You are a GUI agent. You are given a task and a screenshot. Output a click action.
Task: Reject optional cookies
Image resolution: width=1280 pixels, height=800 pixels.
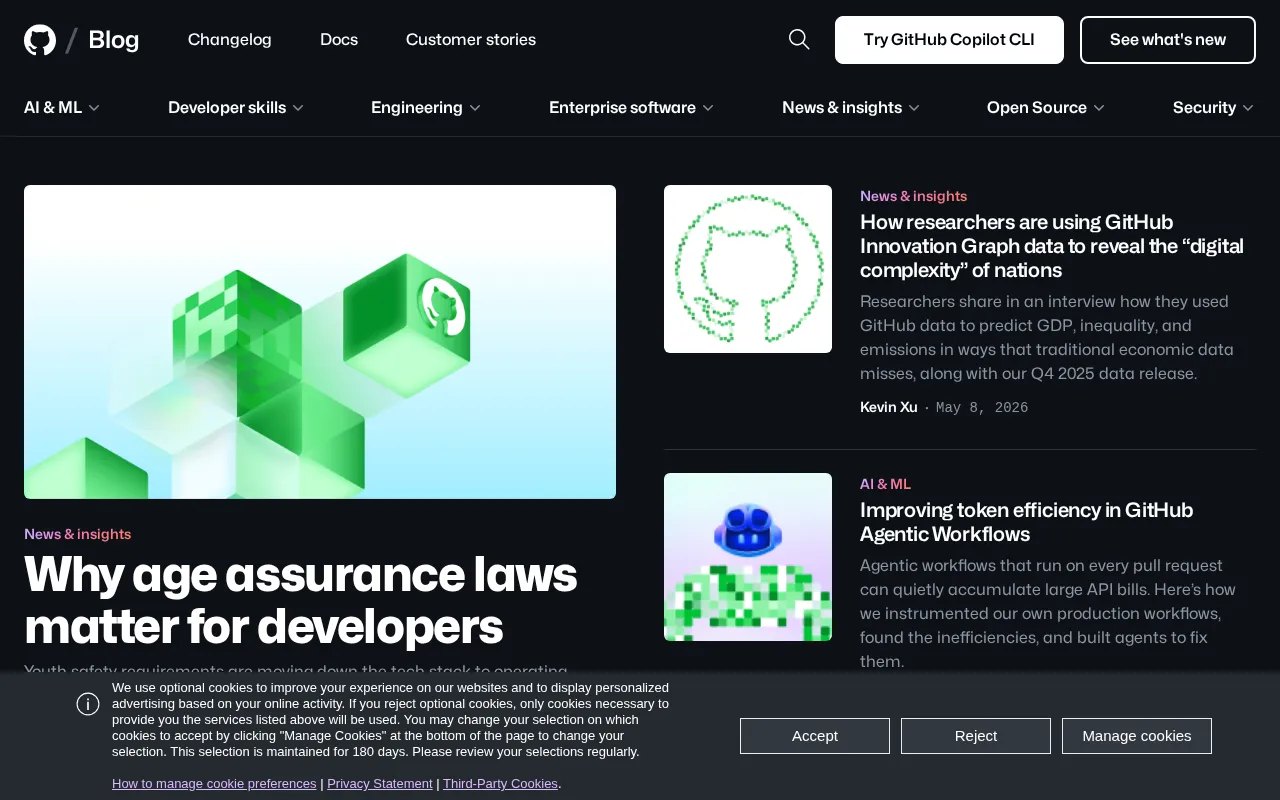[976, 736]
